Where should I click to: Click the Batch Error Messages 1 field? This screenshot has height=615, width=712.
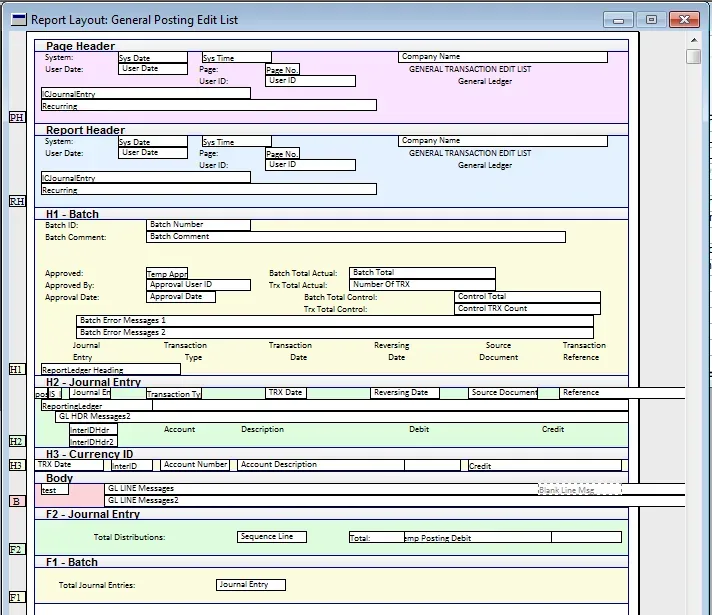(334, 321)
